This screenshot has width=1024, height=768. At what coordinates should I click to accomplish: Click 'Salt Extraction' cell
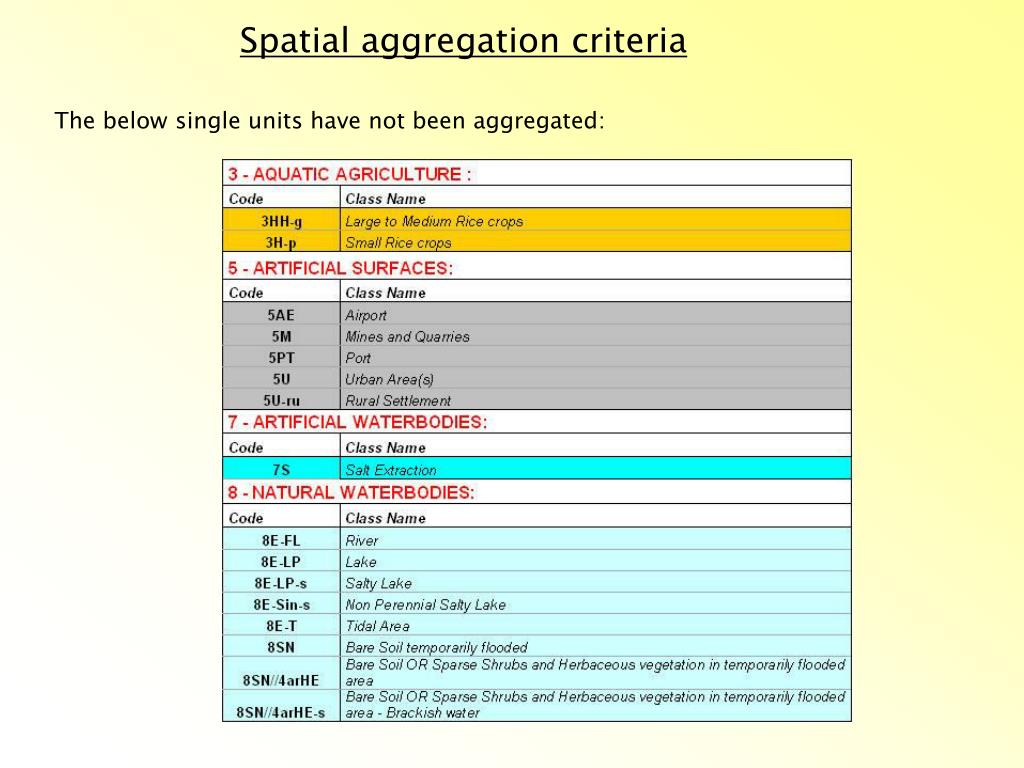[x=596, y=470]
